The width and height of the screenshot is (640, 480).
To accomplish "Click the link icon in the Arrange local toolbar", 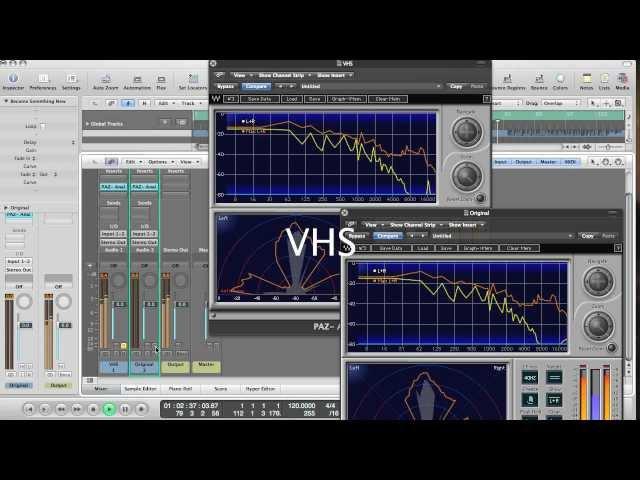I will (x=111, y=103).
